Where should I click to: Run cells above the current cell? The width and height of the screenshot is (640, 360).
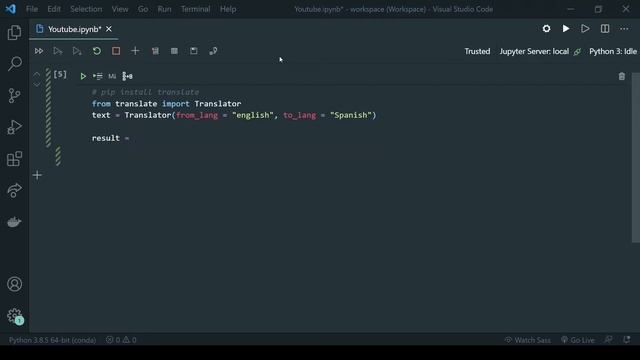pyautogui.click(x=58, y=51)
